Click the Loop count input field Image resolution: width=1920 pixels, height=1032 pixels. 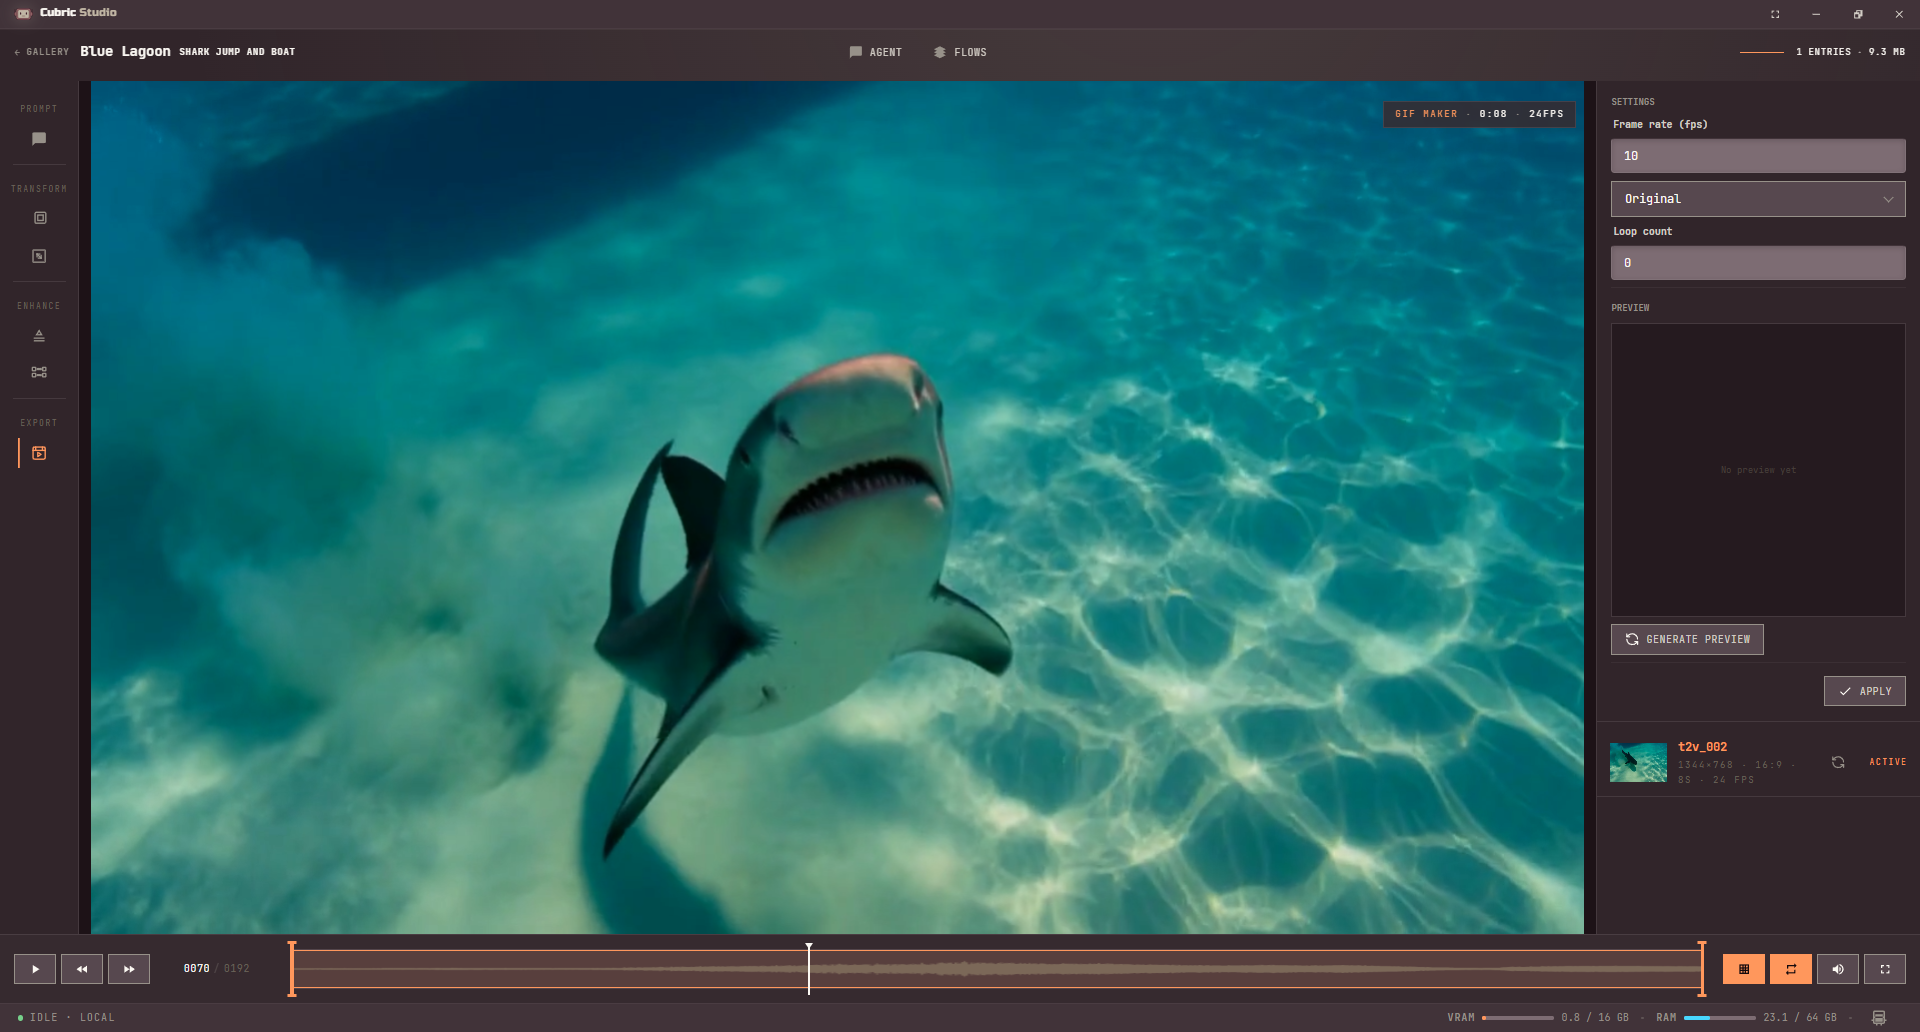pyautogui.click(x=1757, y=263)
